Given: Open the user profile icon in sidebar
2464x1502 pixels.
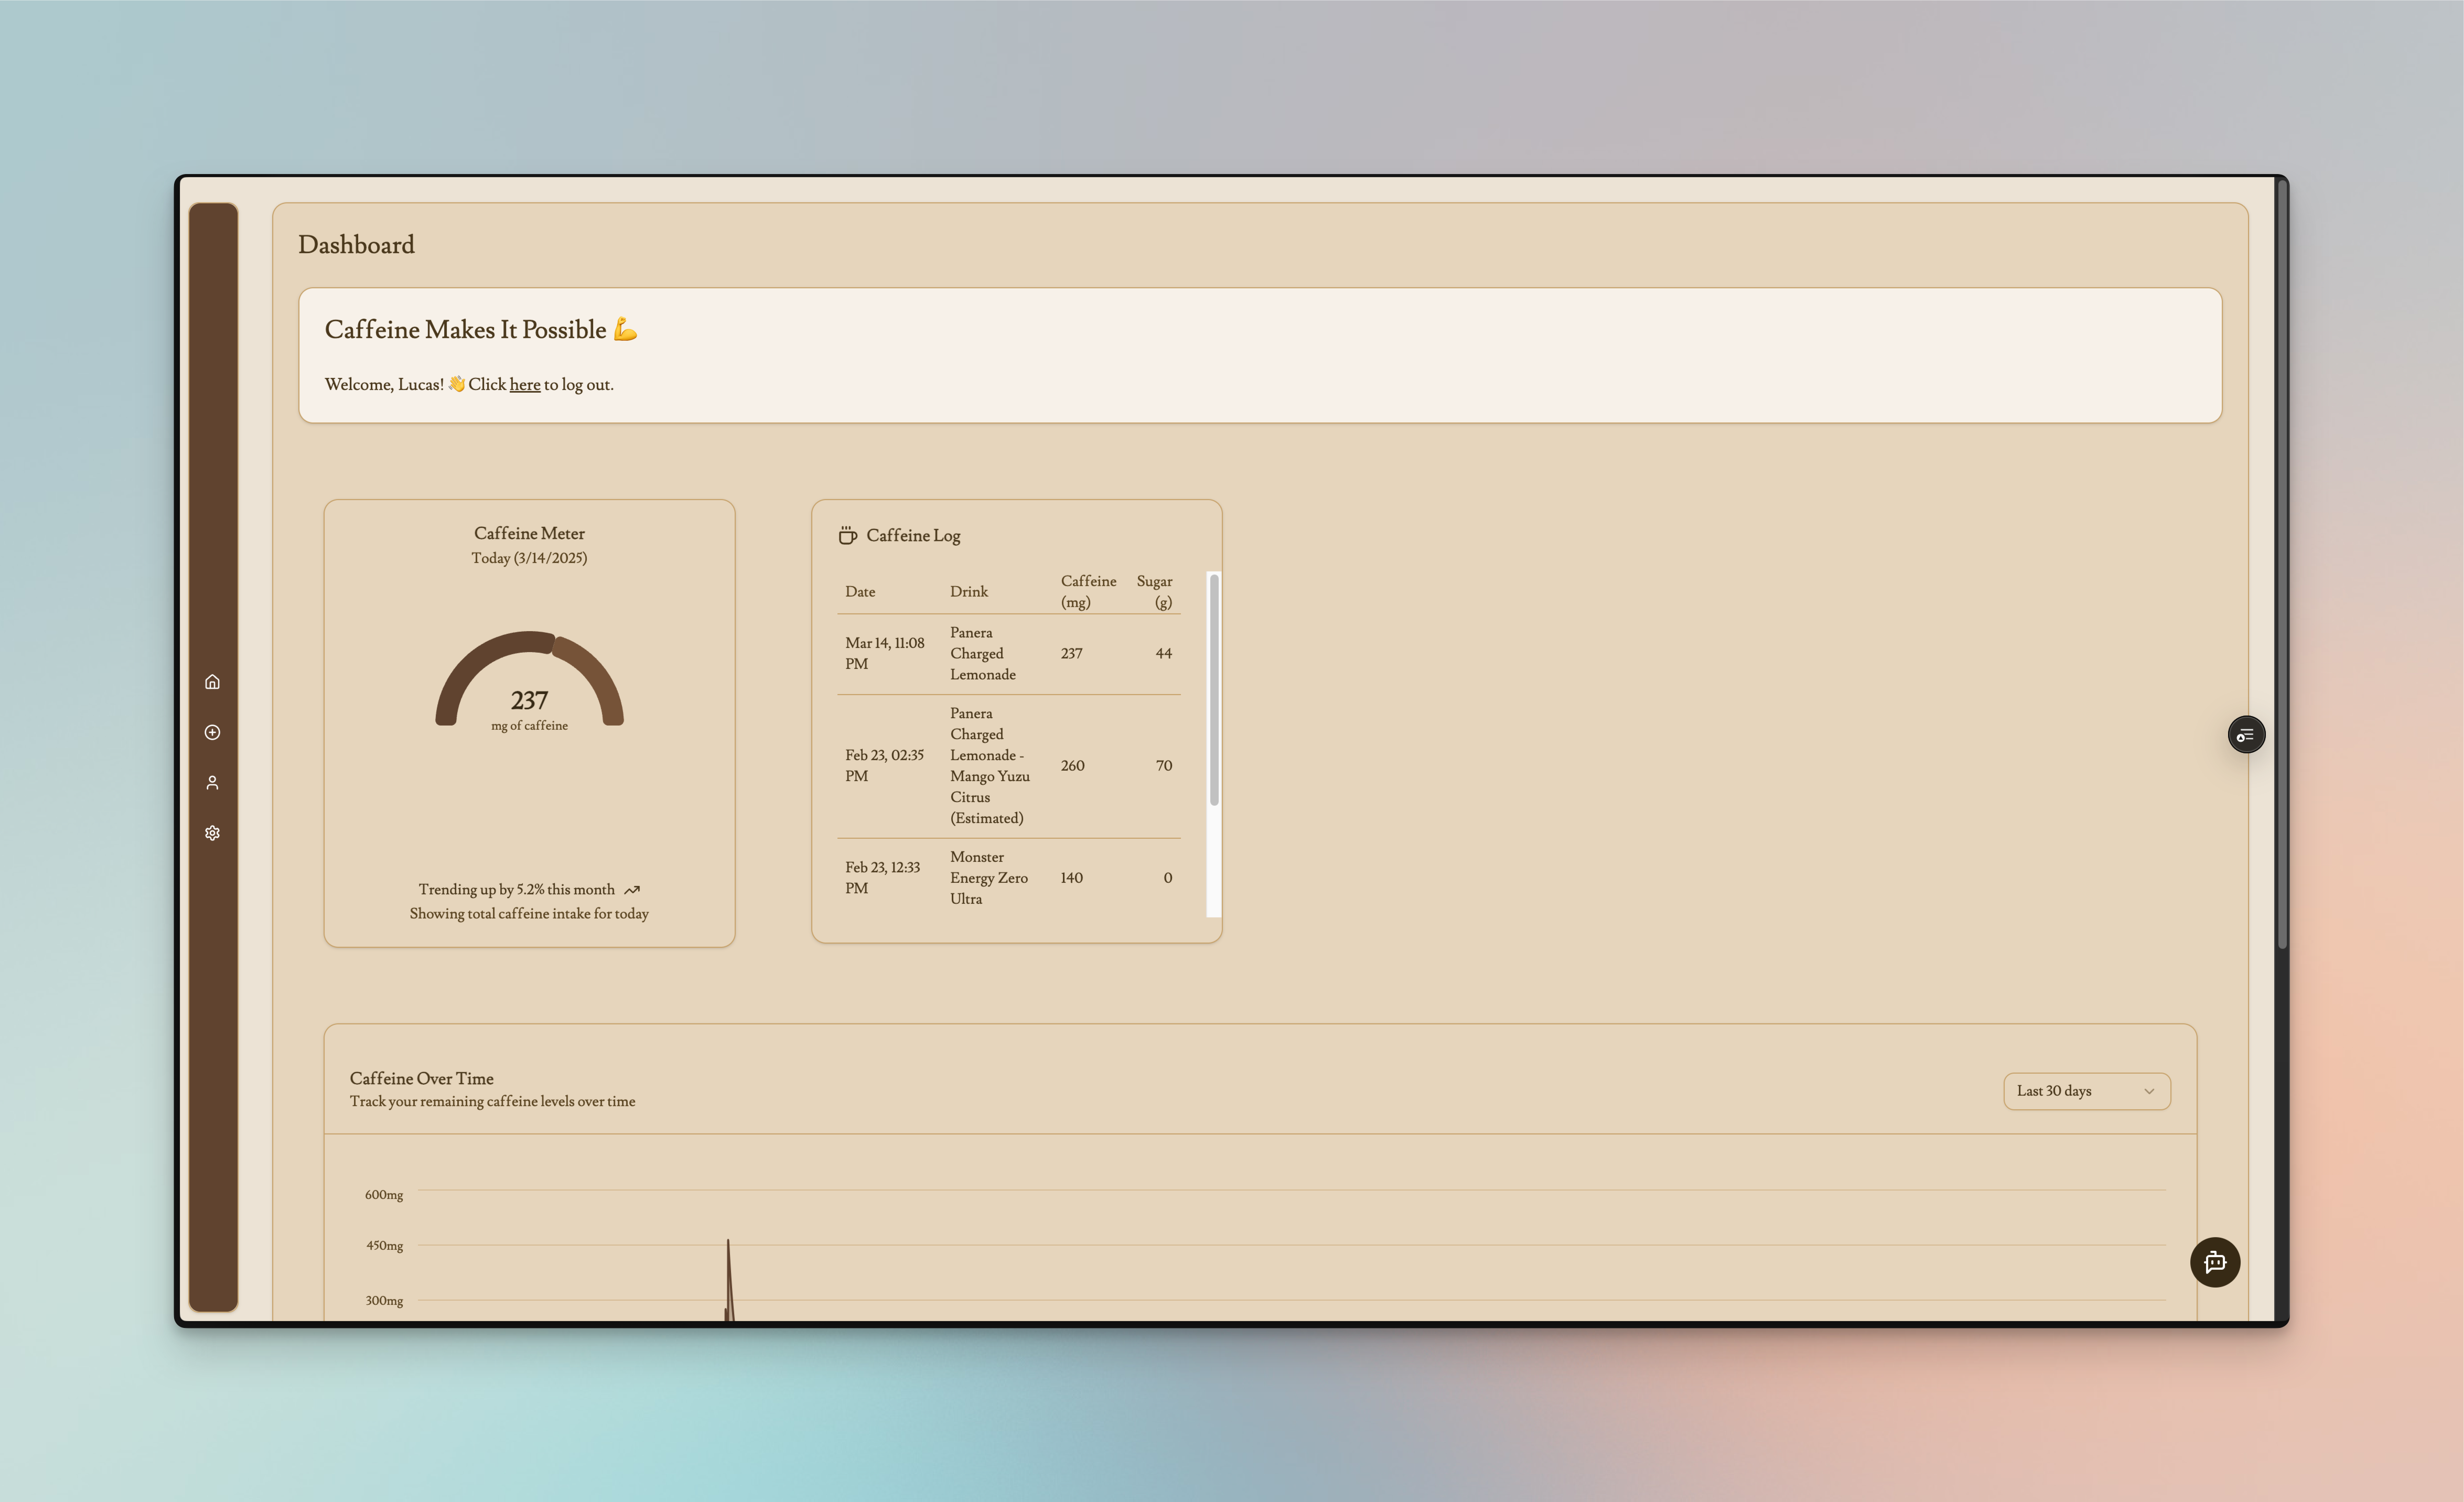Looking at the screenshot, I should pyautogui.click(x=212, y=783).
